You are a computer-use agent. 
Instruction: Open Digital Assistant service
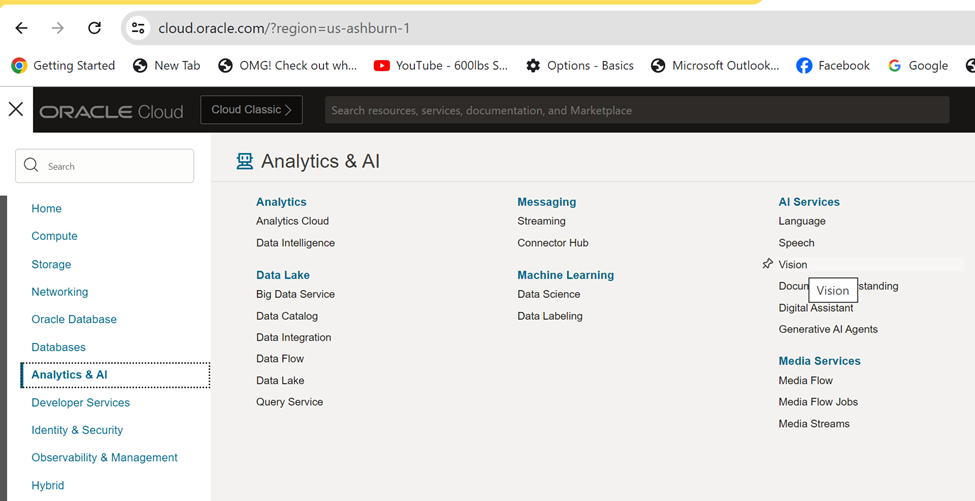click(816, 308)
